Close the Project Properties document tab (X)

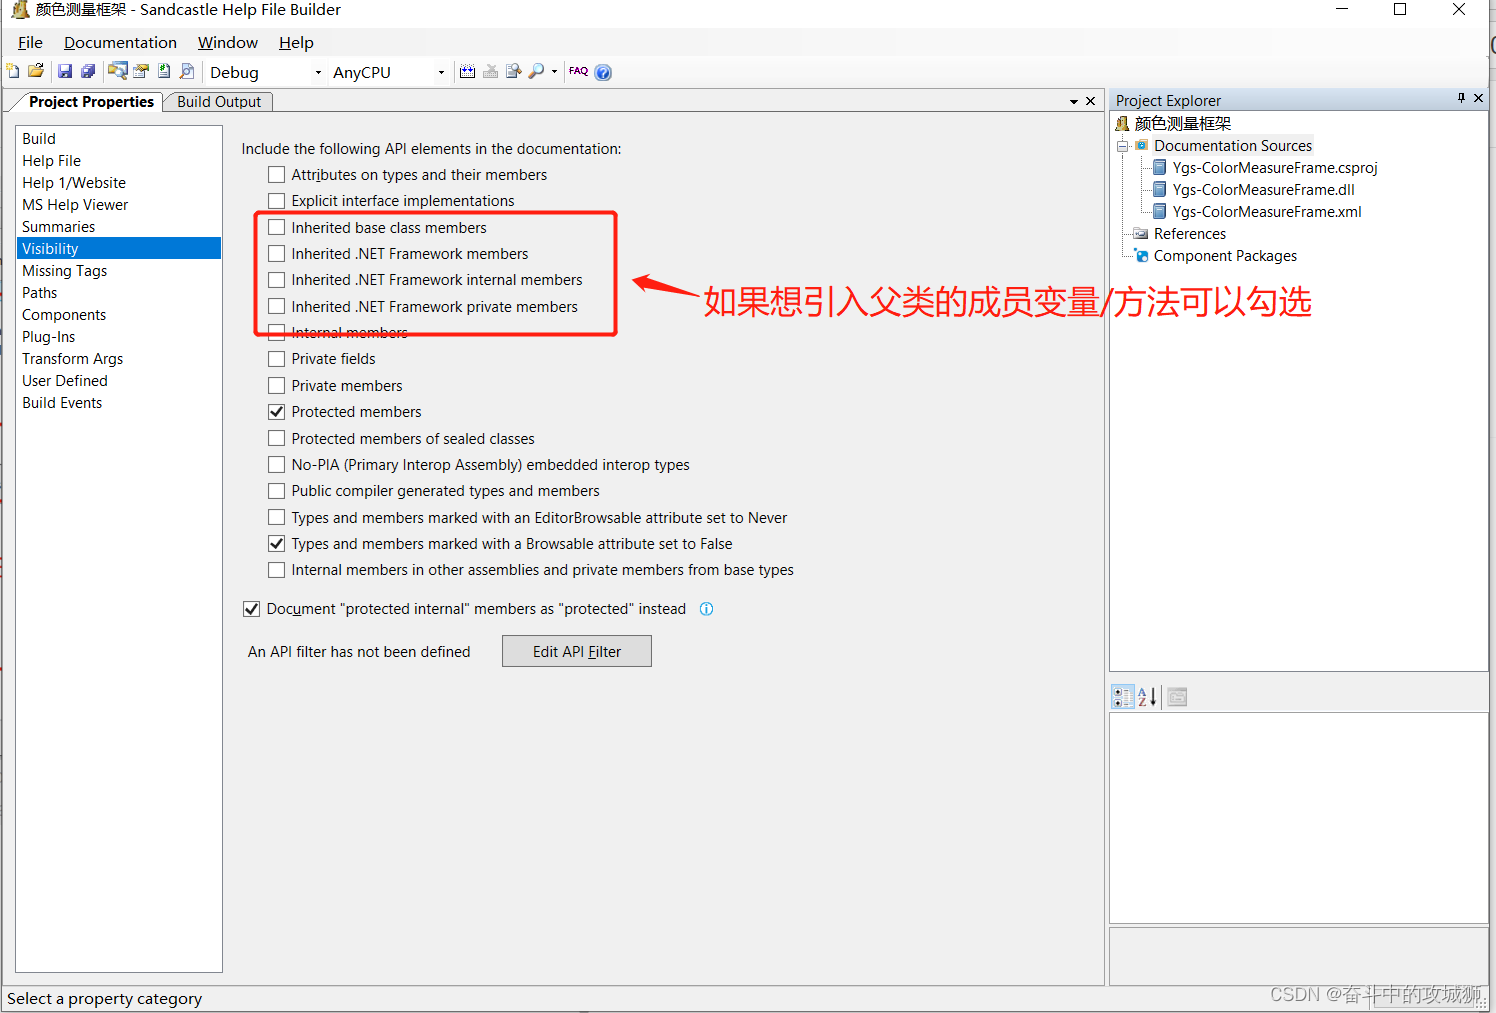point(1090,101)
